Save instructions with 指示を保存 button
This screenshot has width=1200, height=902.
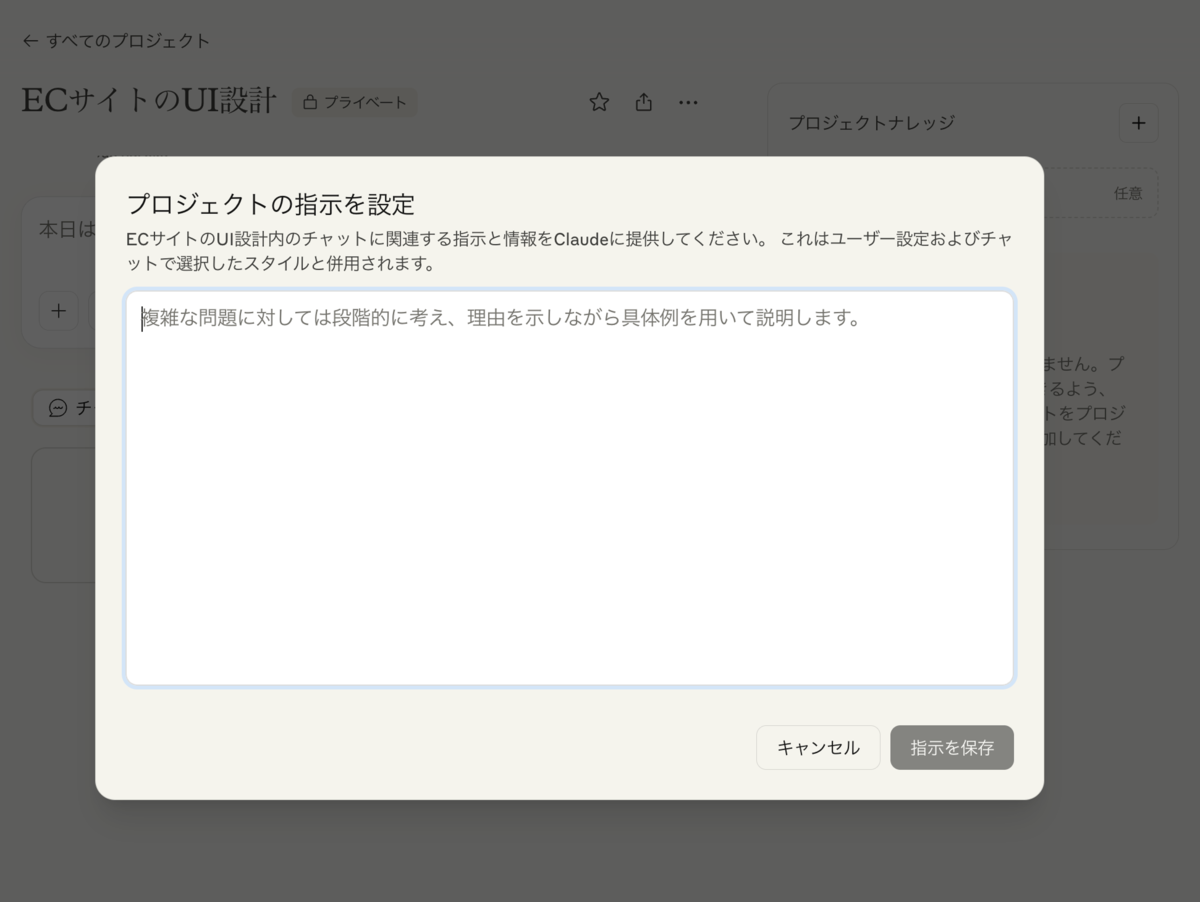[952, 747]
